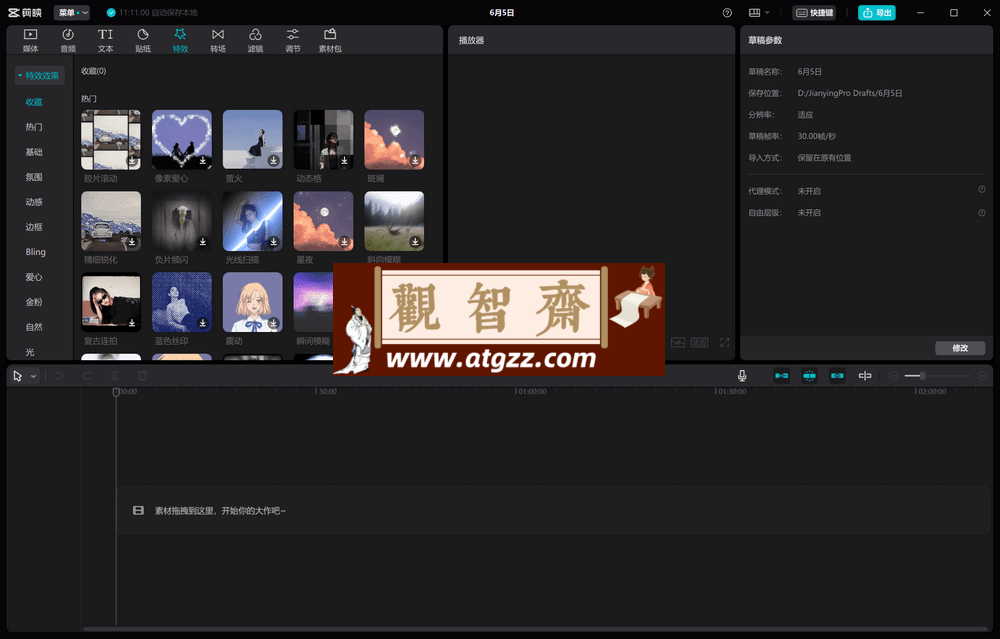Click the delete trash icon
The height and width of the screenshot is (639, 1000).
[143, 376]
